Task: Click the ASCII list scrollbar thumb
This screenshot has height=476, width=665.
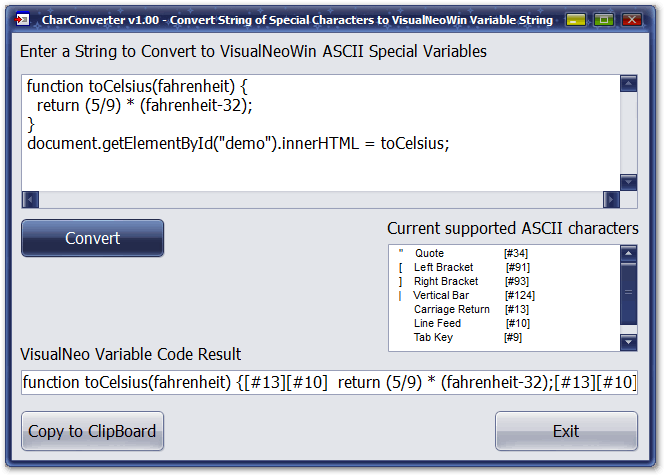Action: (x=629, y=293)
